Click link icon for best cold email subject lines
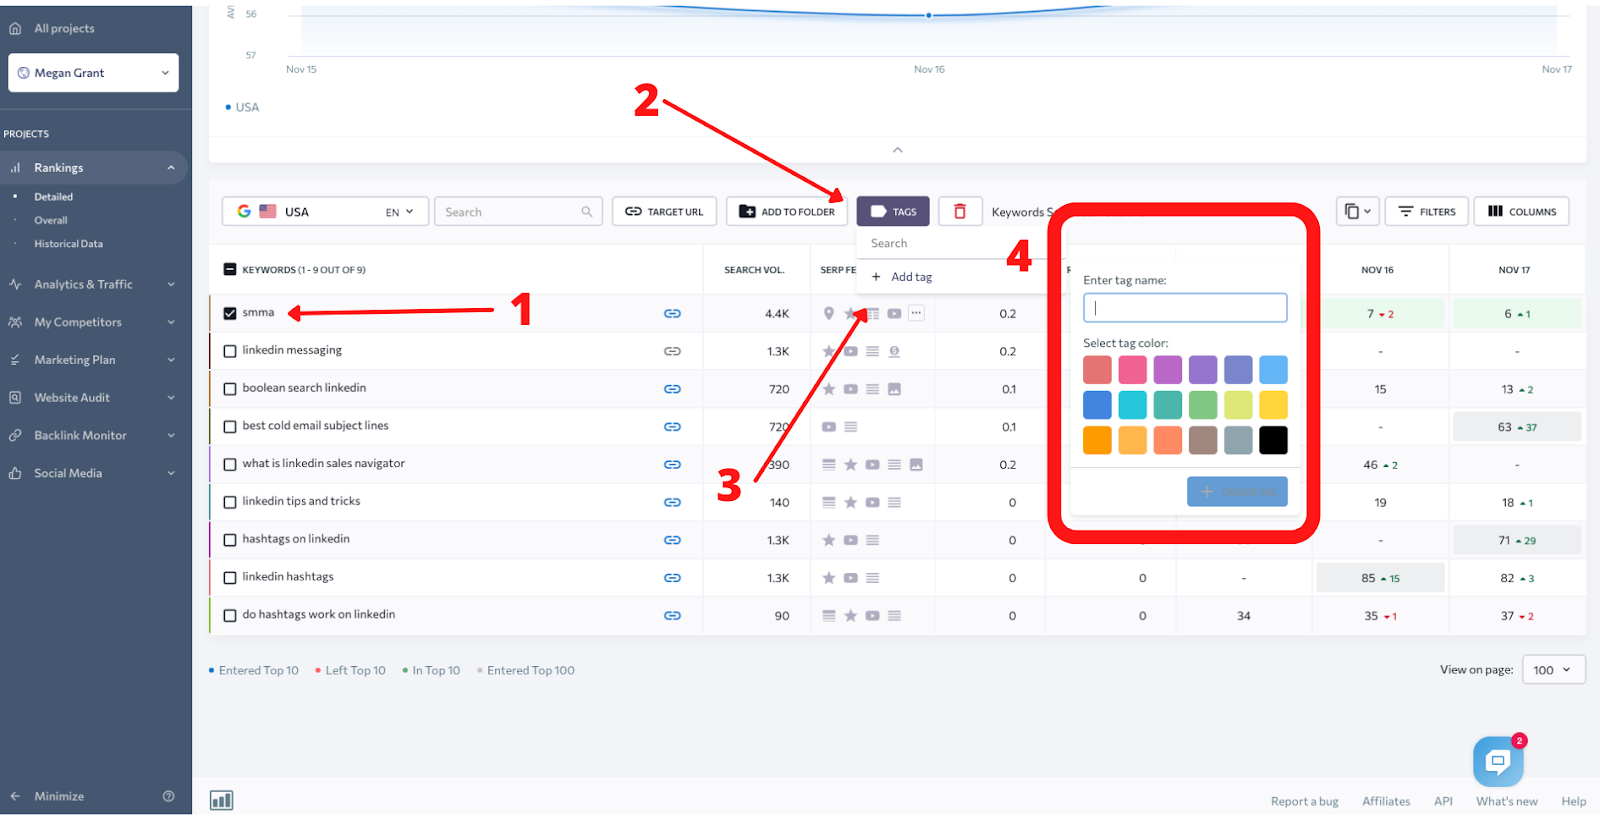The width and height of the screenshot is (1600, 820). coord(672,427)
